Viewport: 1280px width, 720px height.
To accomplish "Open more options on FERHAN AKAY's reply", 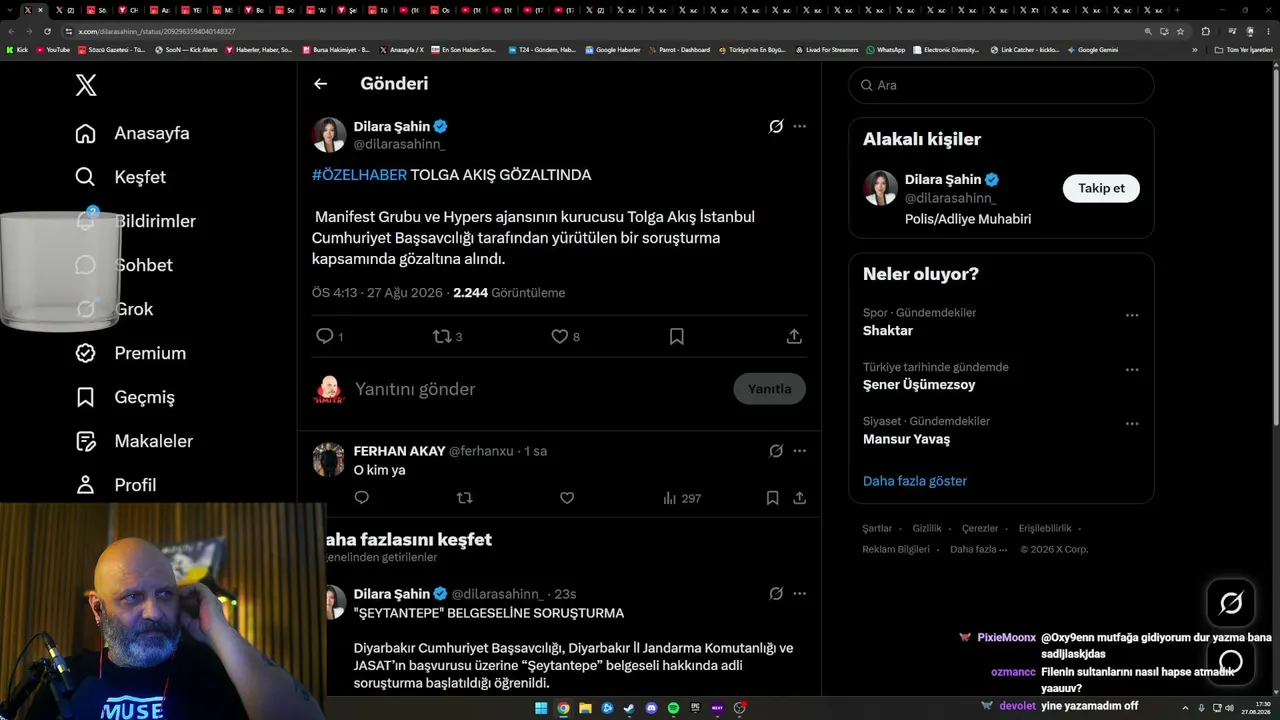I will (x=800, y=451).
